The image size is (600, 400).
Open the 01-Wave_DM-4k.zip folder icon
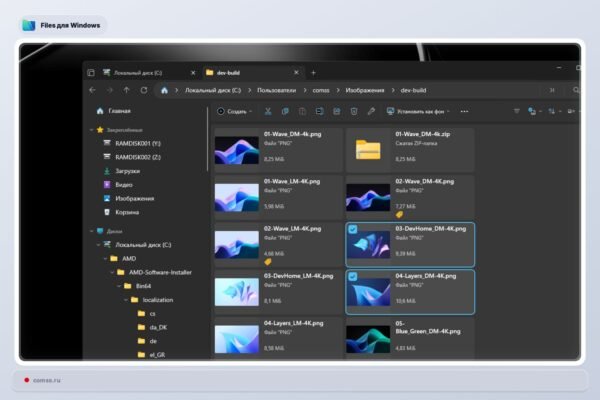[x=368, y=150]
